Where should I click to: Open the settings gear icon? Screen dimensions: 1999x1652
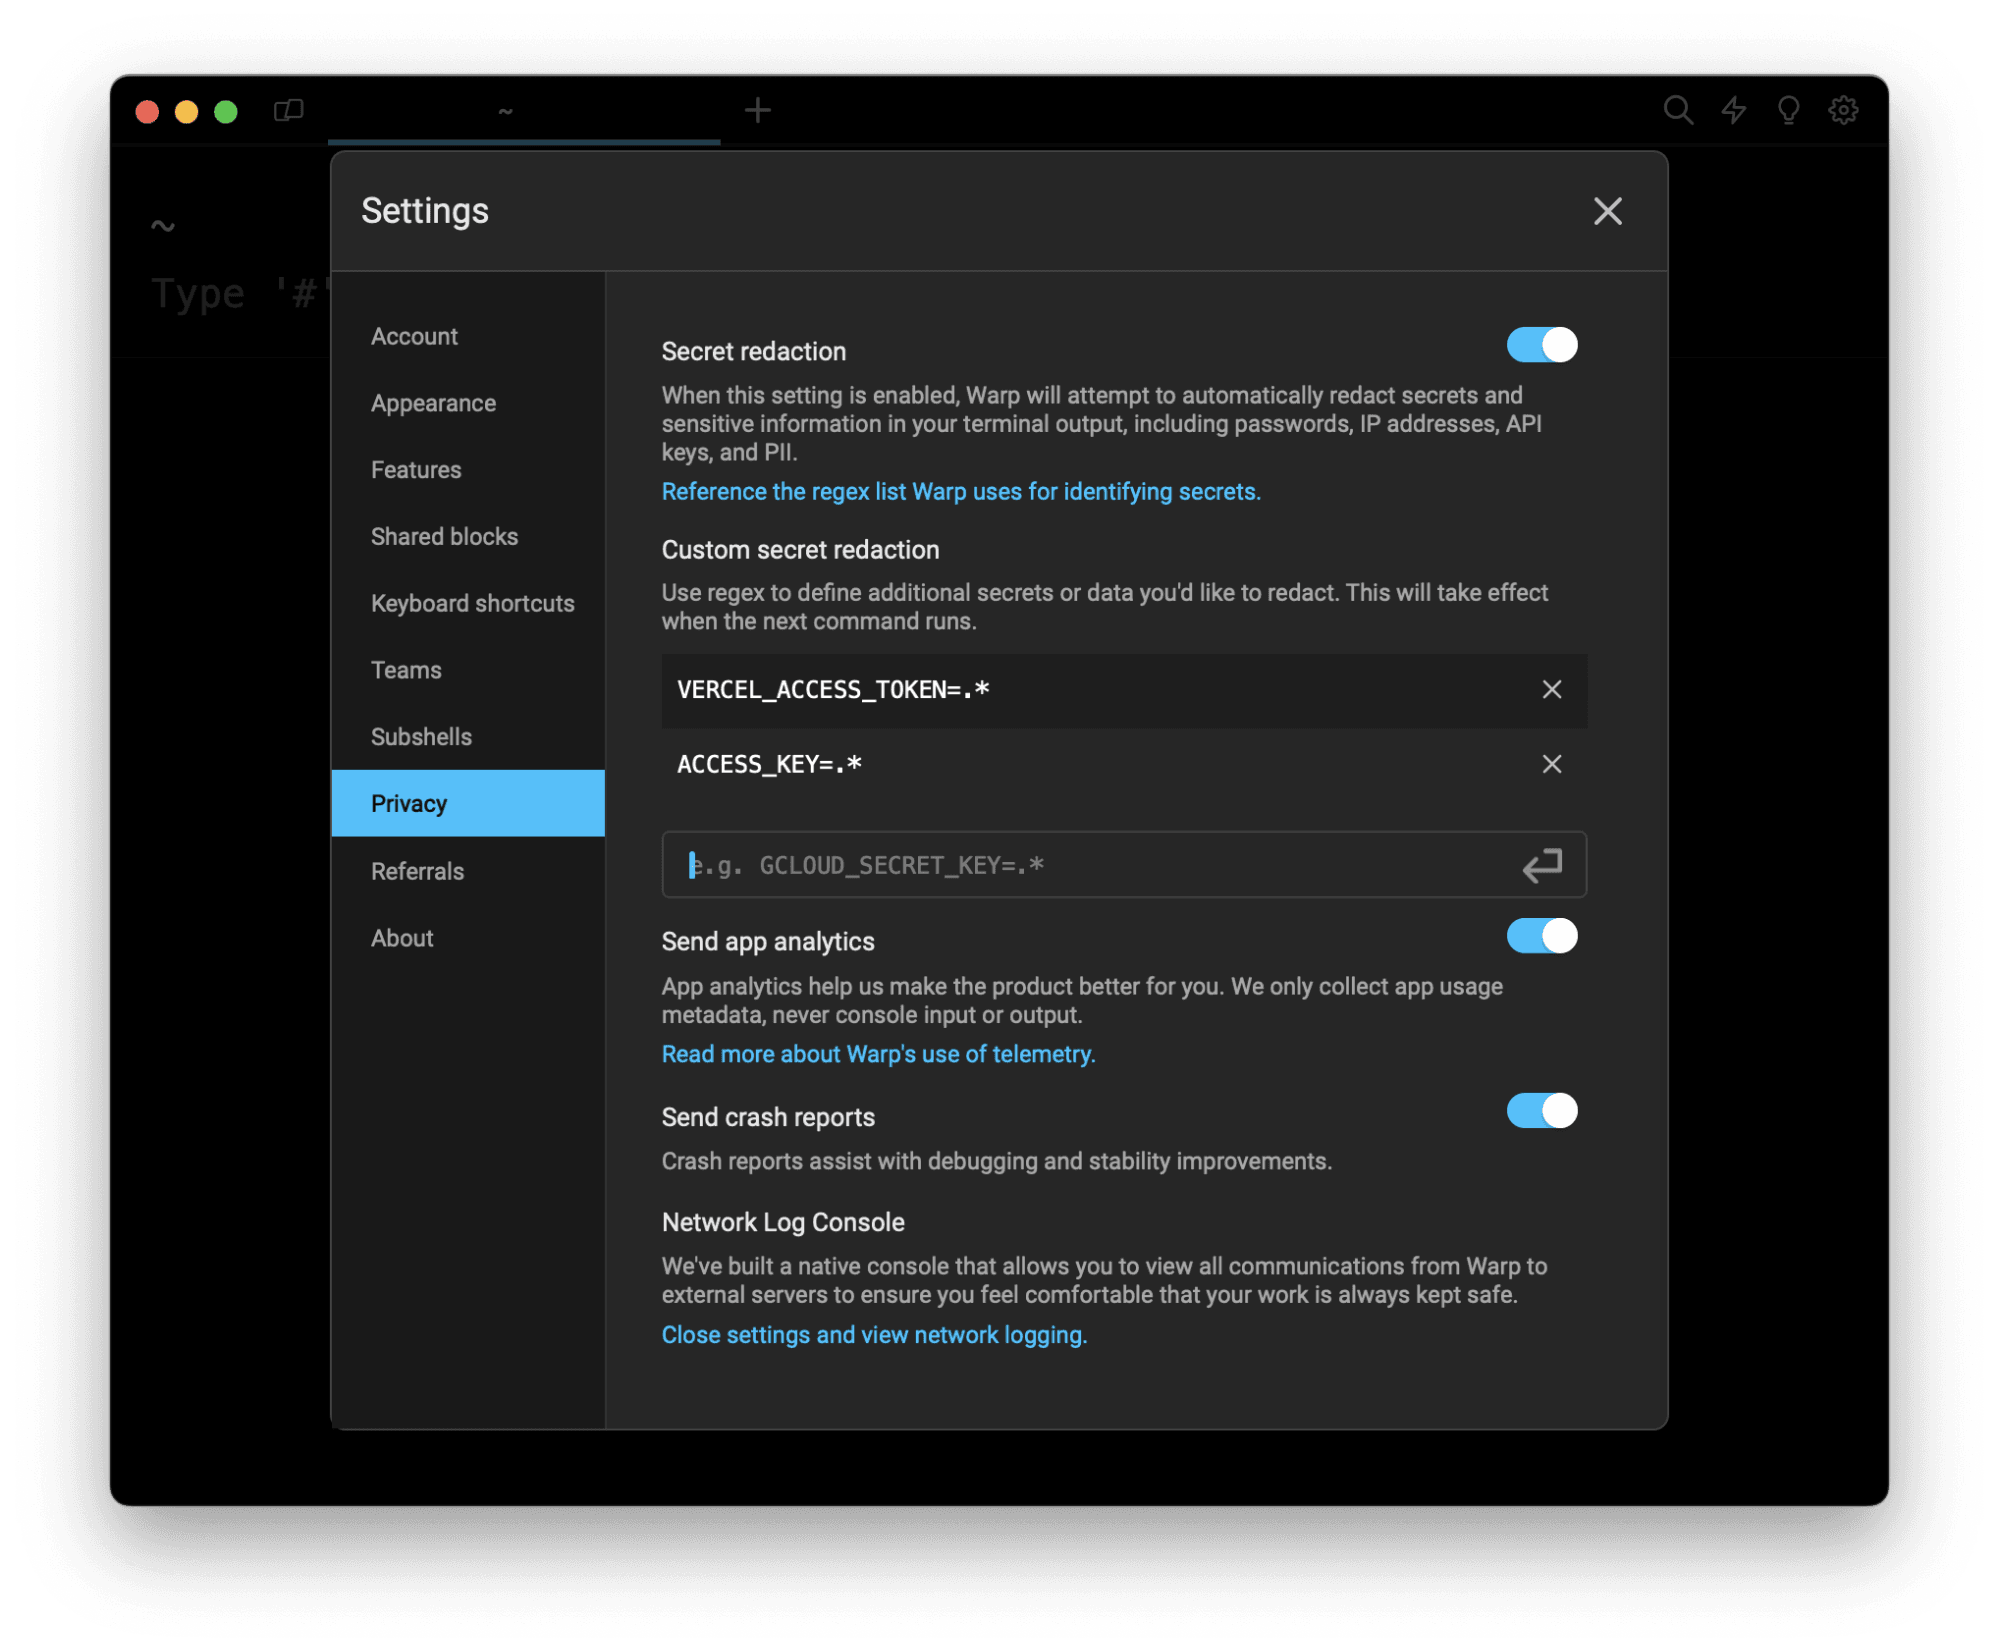(x=1843, y=110)
